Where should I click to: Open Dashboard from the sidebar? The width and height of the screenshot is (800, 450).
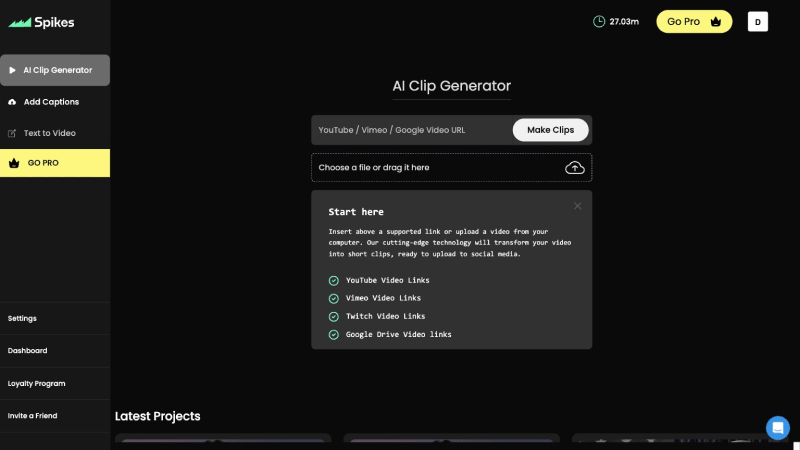point(28,350)
